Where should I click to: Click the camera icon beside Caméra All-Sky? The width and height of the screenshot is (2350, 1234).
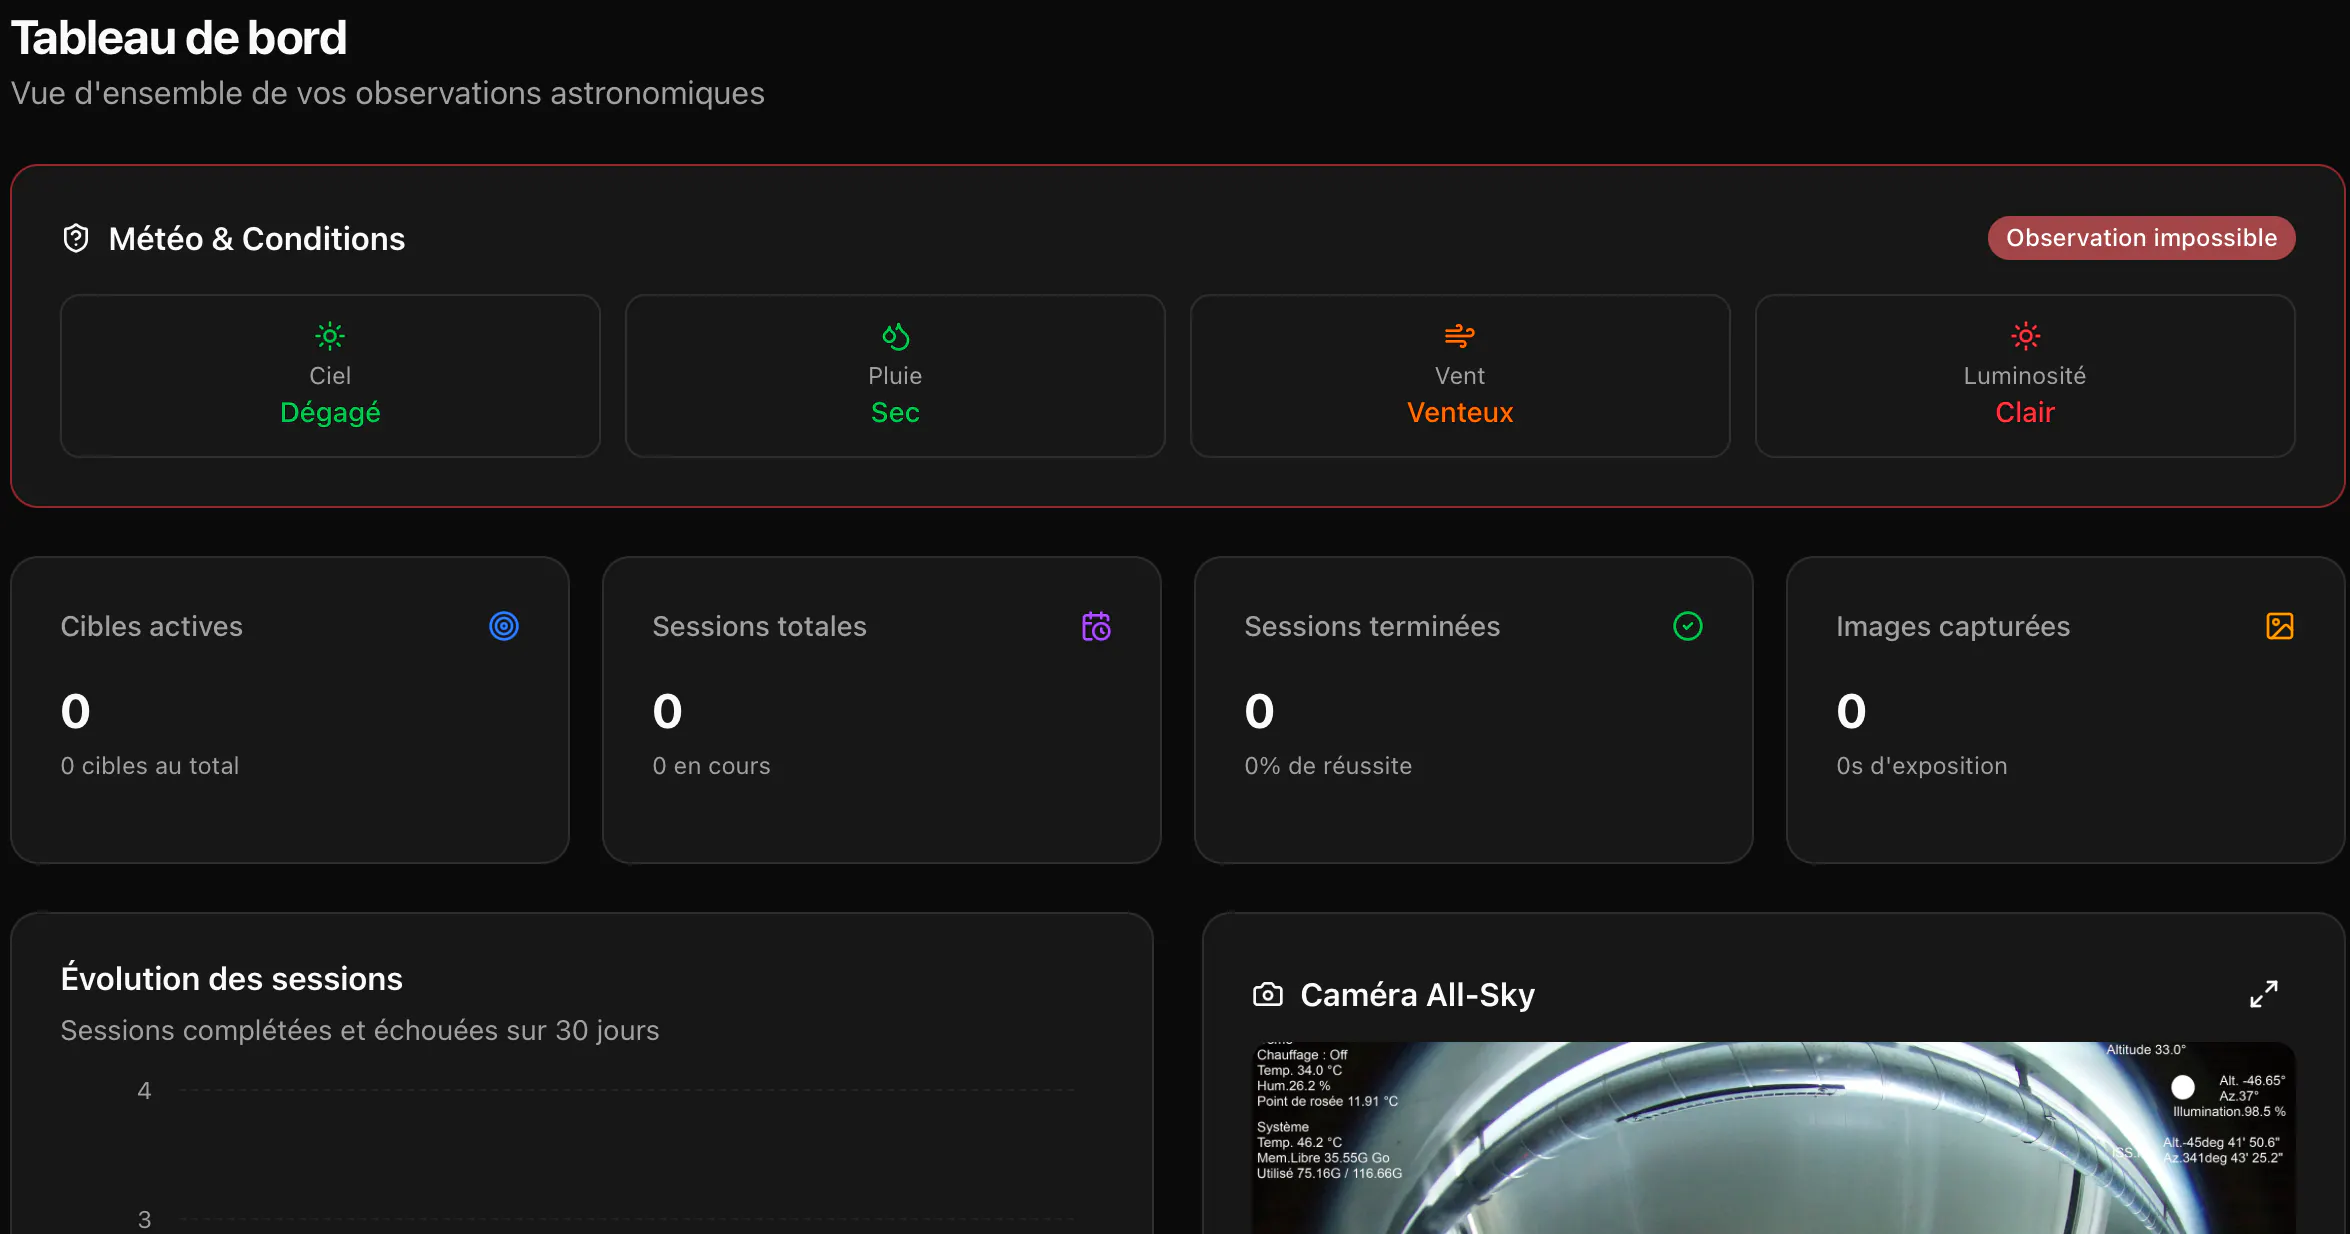pos(1268,995)
